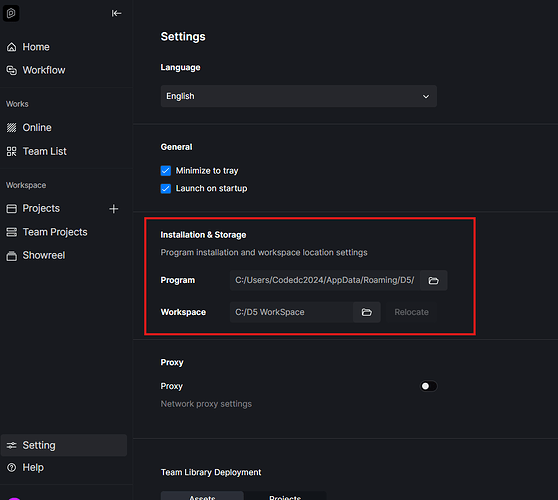Uncheck Minimize to tray checkbox
This screenshot has height=500, width=558.
coord(166,171)
